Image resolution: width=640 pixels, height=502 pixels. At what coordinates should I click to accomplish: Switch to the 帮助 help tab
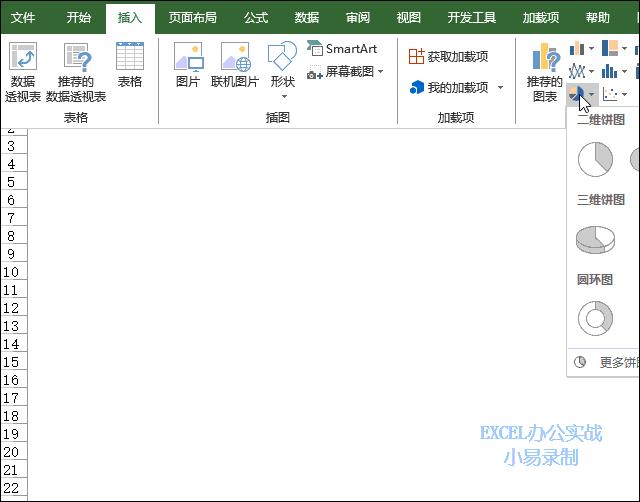(x=598, y=18)
